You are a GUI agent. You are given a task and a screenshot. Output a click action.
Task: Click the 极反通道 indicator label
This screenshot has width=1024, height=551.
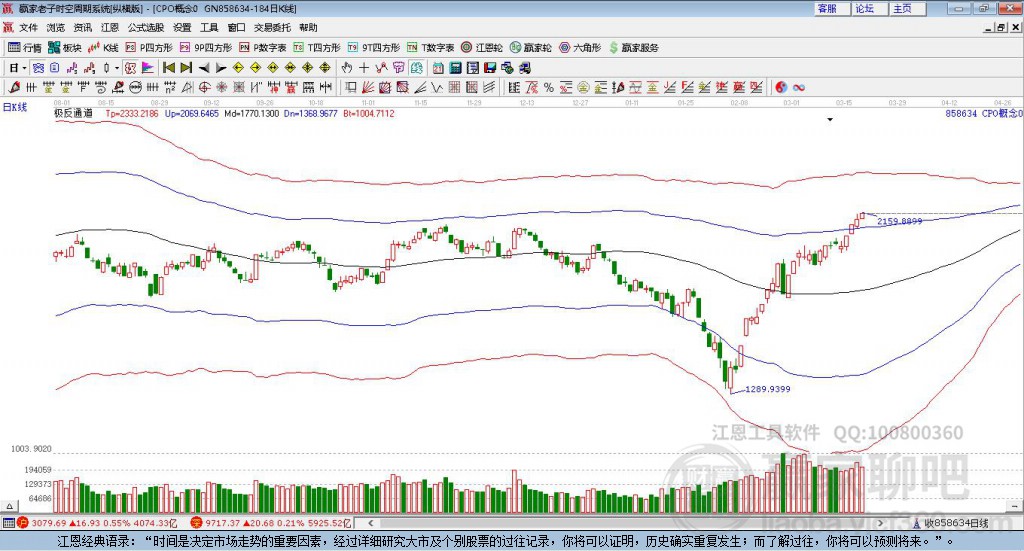pos(73,114)
